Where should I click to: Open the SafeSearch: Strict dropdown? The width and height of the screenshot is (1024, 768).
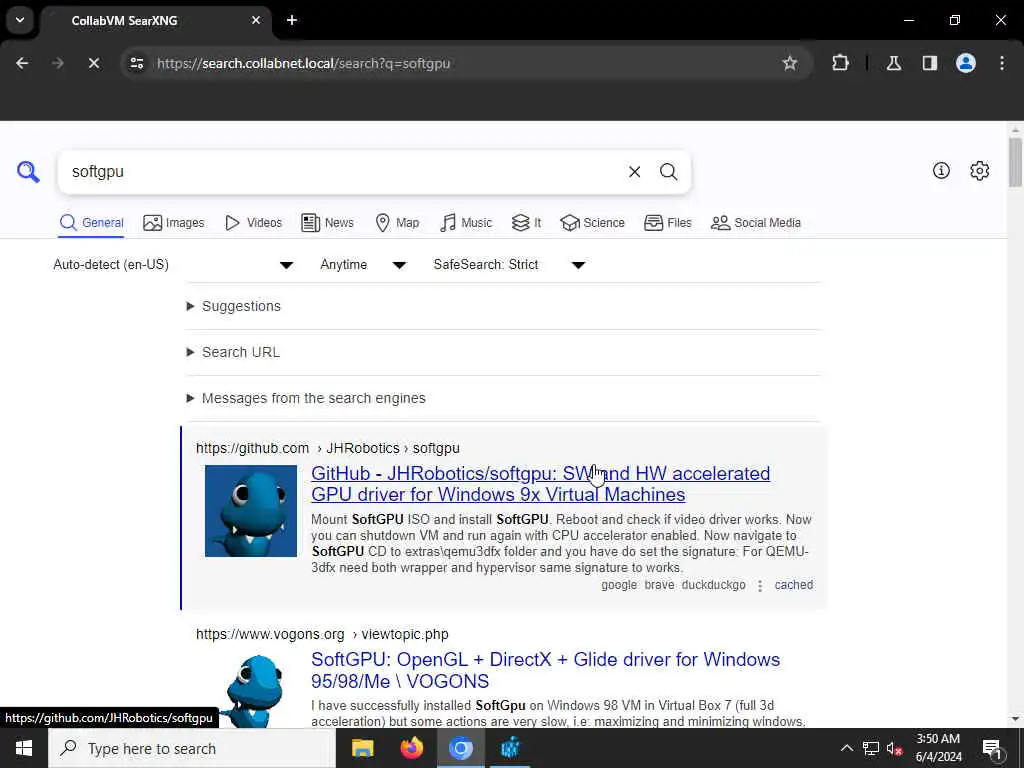coord(509,264)
